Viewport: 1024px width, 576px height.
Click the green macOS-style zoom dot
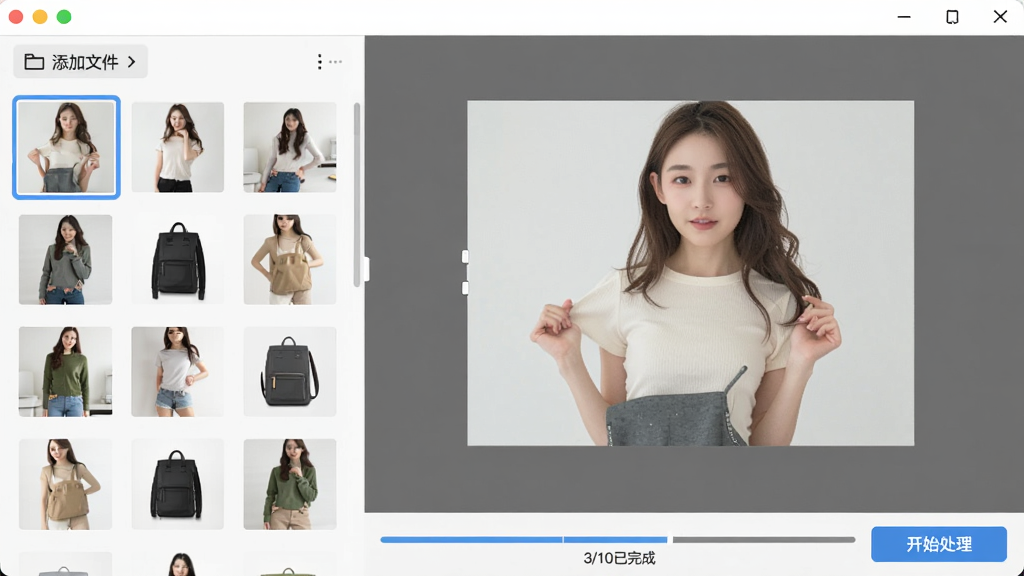[x=64, y=17]
